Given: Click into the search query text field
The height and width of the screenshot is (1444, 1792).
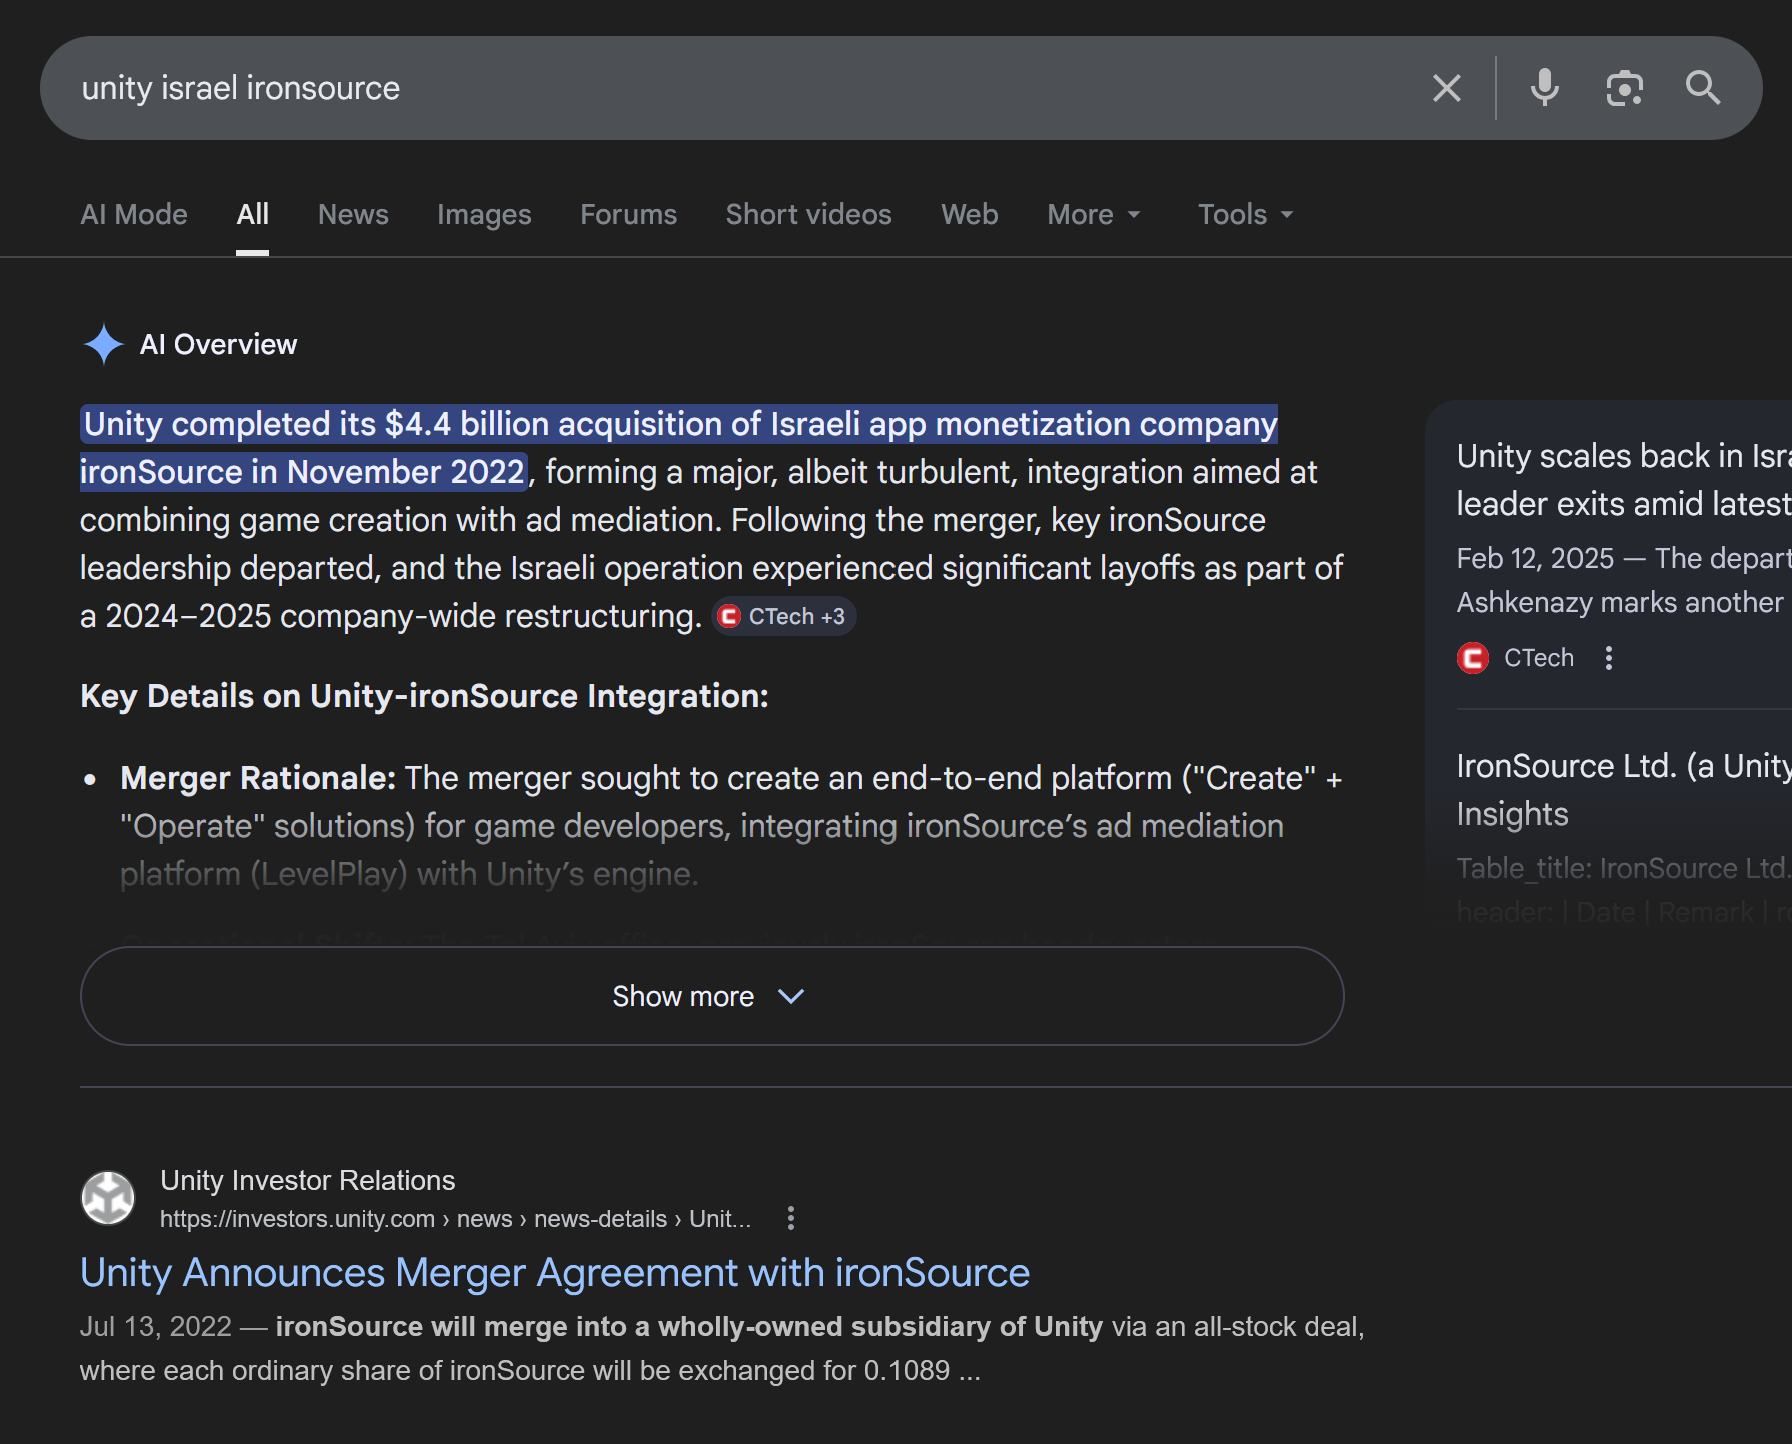Looking at the screenshot, I should pos(700,88).
